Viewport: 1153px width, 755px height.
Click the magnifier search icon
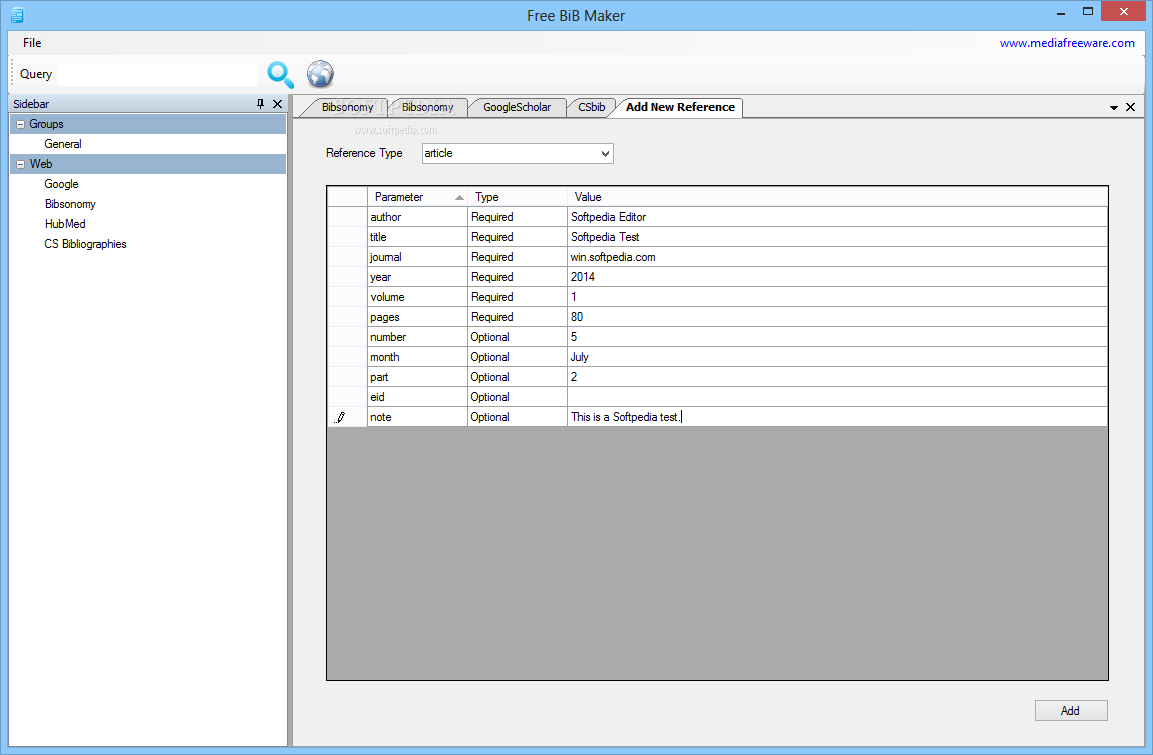[x=280, y=74]
